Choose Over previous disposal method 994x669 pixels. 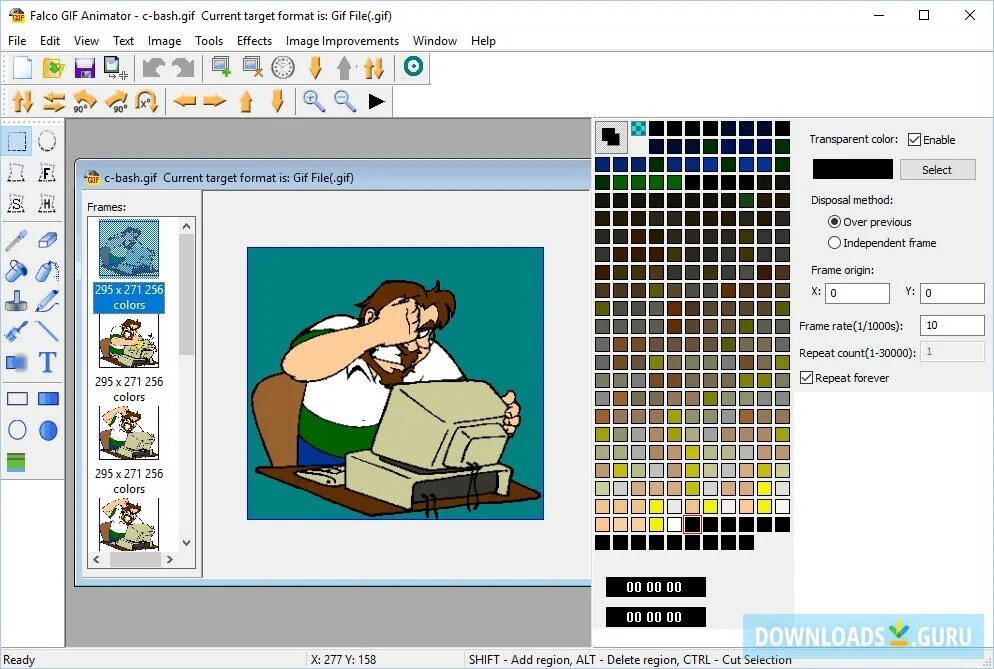tap(834, 222)
